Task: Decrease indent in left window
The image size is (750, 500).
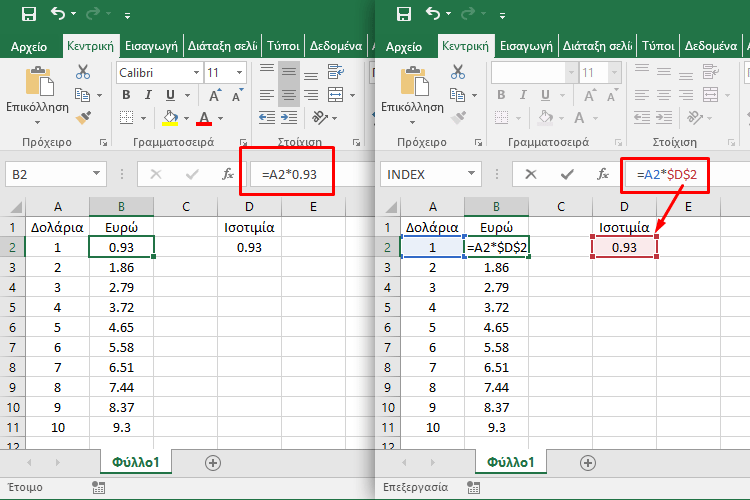Action: click(267, 118)
